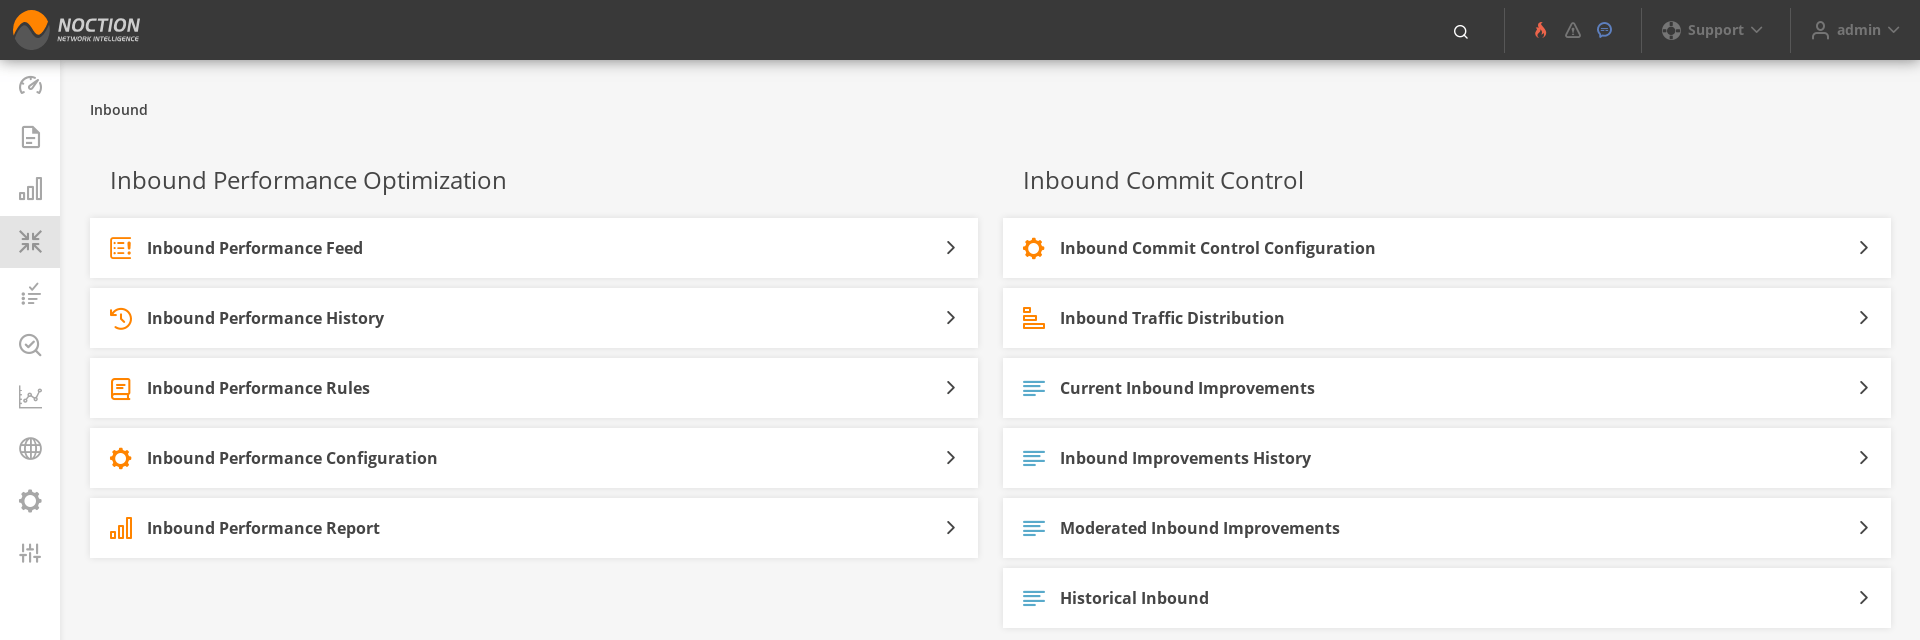Click the flame alert icon in header
The height and width of the screenshot is (640, 1920).
pos(1540,30)
